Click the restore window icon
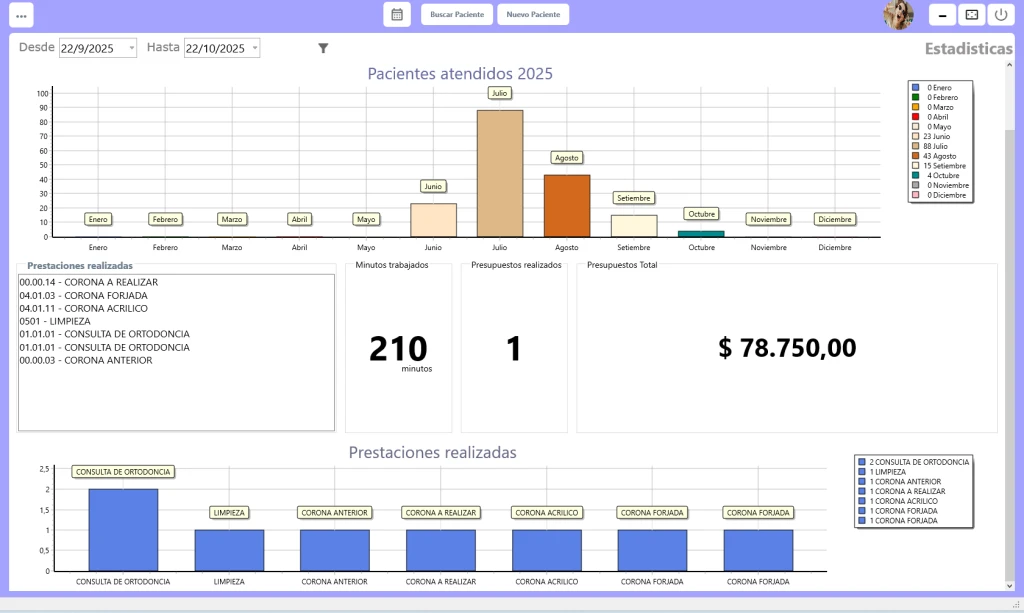Viewport: 1024px width, 613px height. pos(971,15)
